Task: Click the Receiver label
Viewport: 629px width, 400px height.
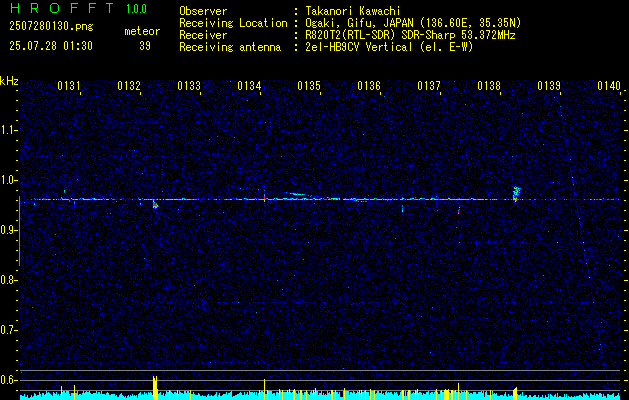Action: [x=203, y=35]
